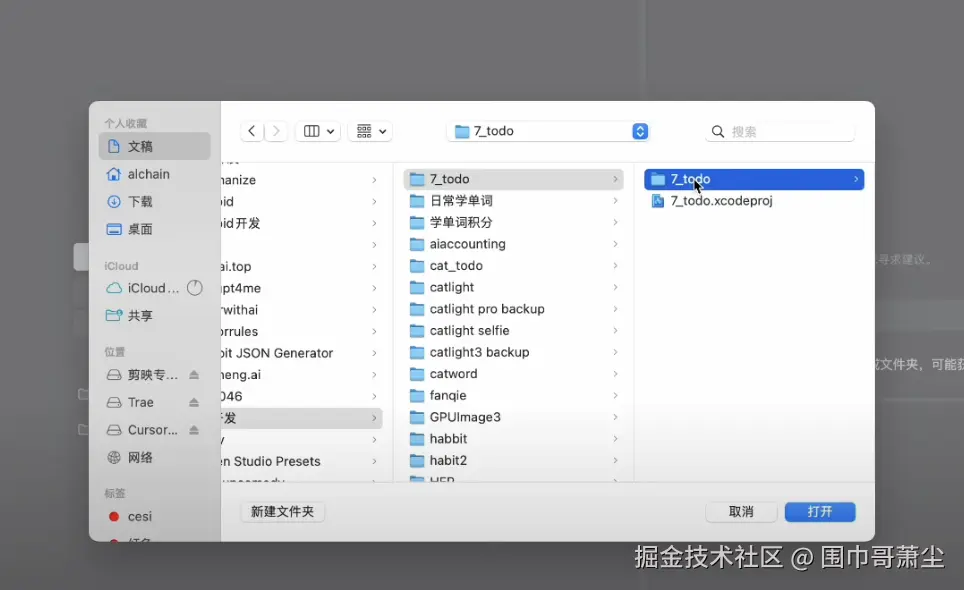Open the 7_todo path popup menu
Screen dimensions: 964x590
pos(548,131)
